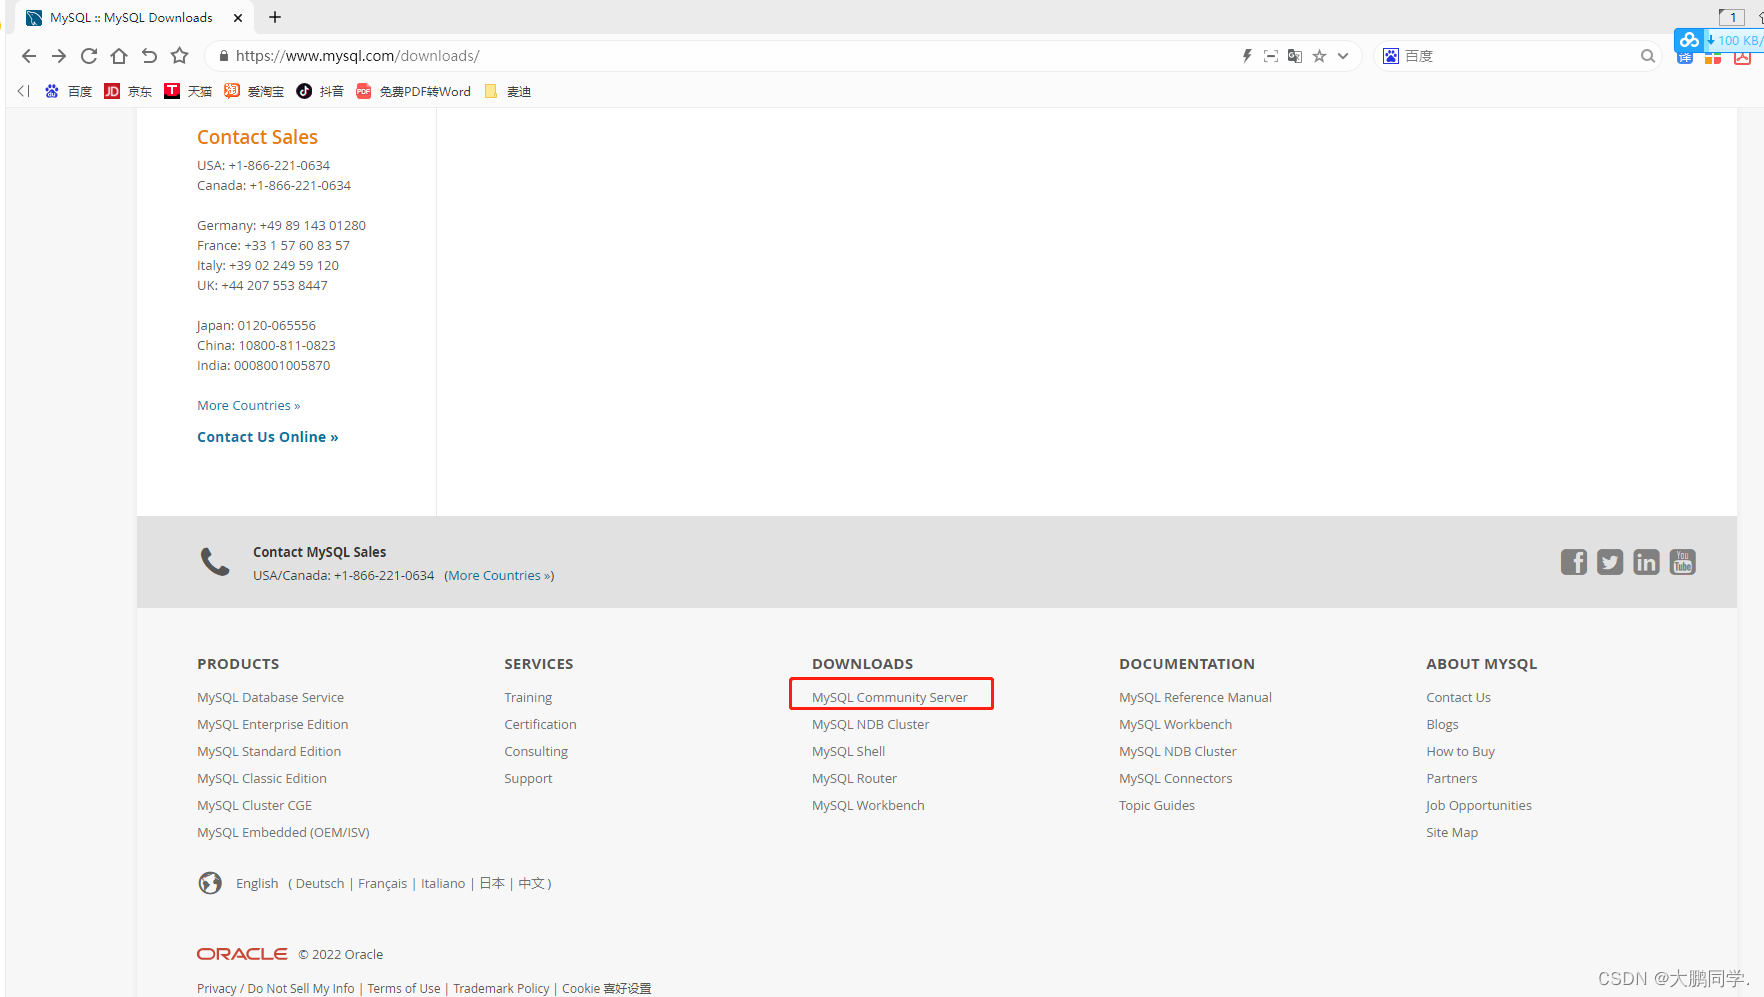Open the Facebook social icon
This screenshot has width=1764, height=997.
[1574, 562]
